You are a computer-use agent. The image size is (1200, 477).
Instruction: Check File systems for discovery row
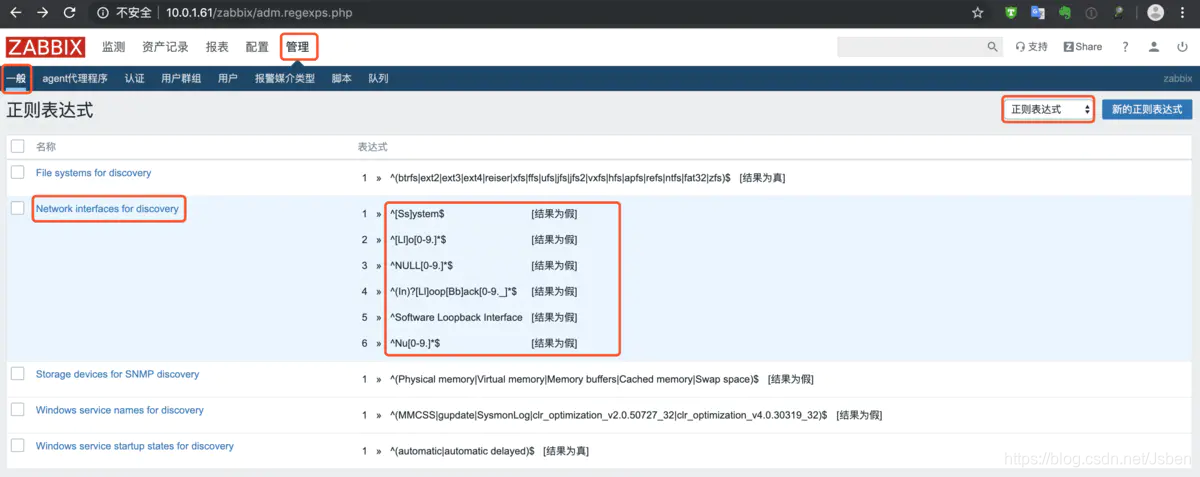[x=17, y=173]
